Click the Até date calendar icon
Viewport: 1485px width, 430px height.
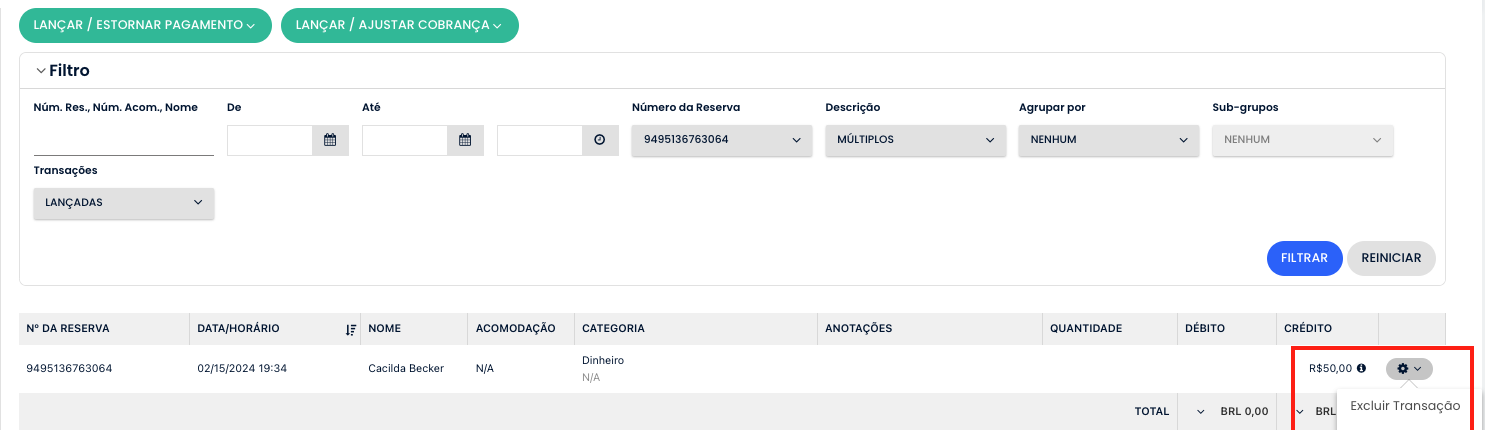[465, 141]
